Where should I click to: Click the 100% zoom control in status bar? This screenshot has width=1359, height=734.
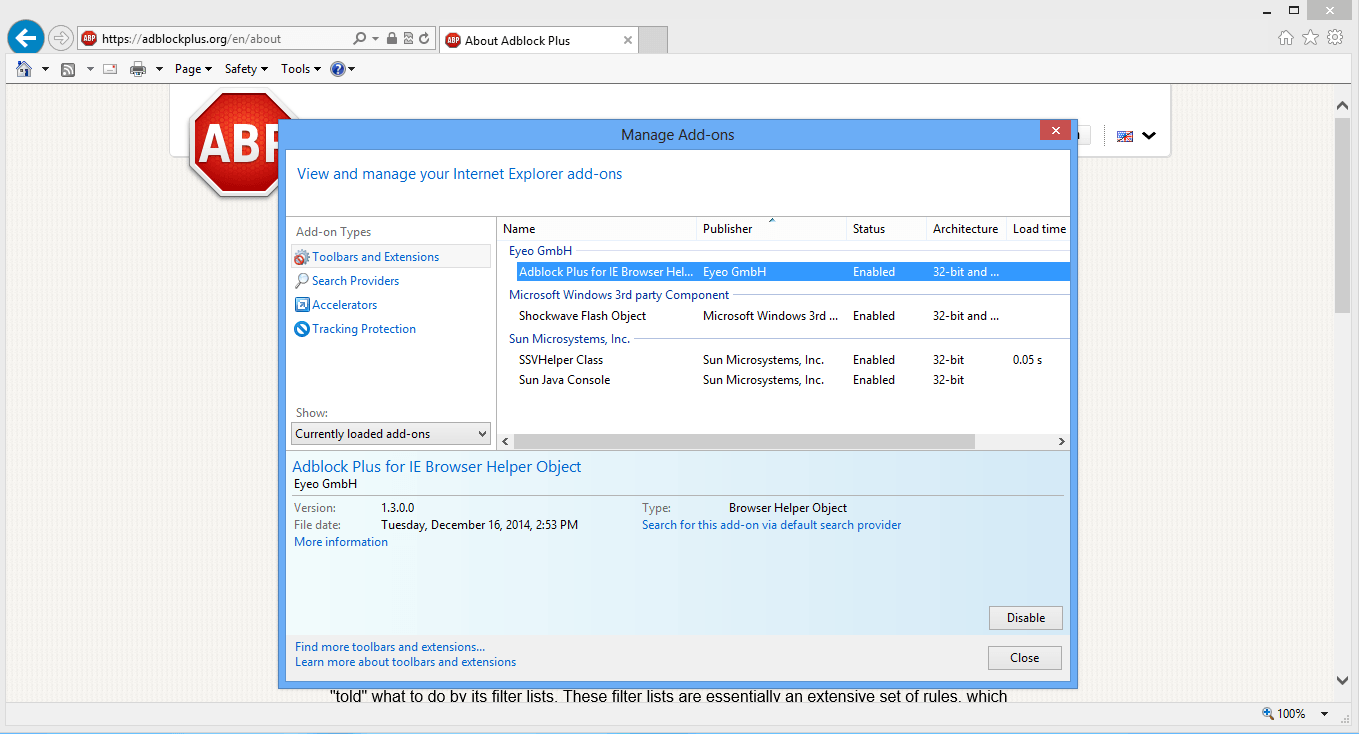coord(1289,713)
